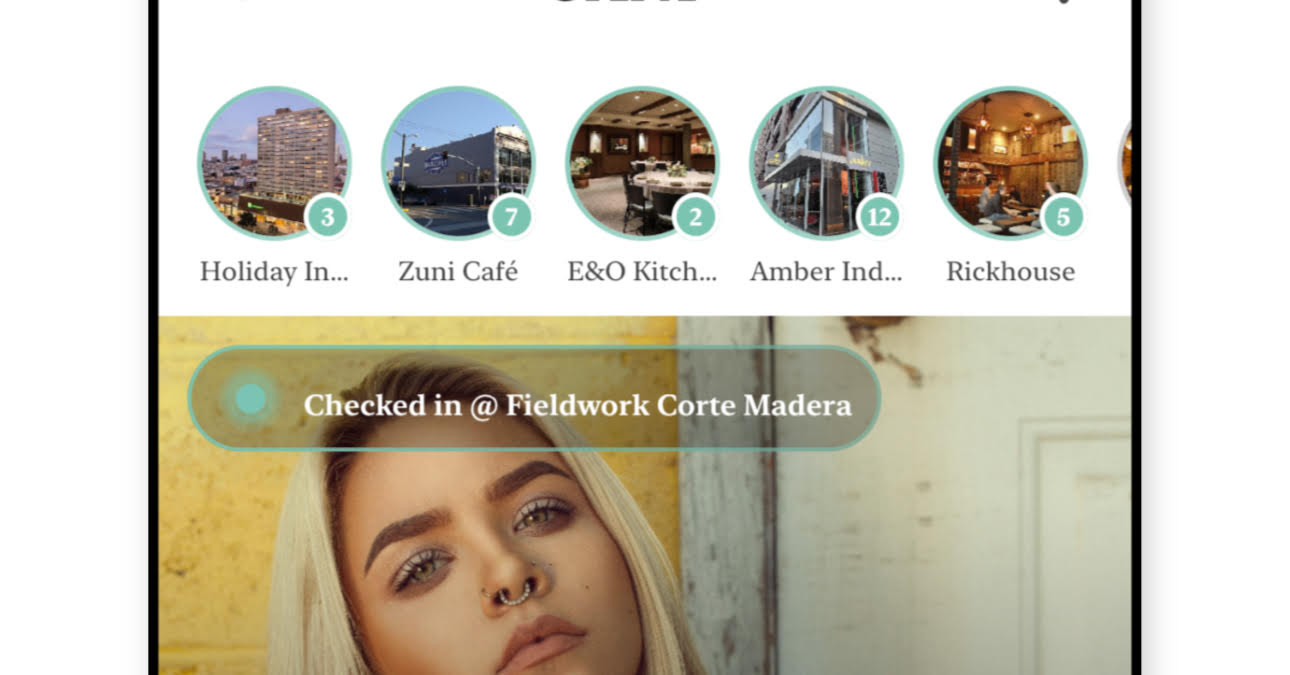
Task: Click the "Holiday In..." venue label
Action: [x=274, y=272]
